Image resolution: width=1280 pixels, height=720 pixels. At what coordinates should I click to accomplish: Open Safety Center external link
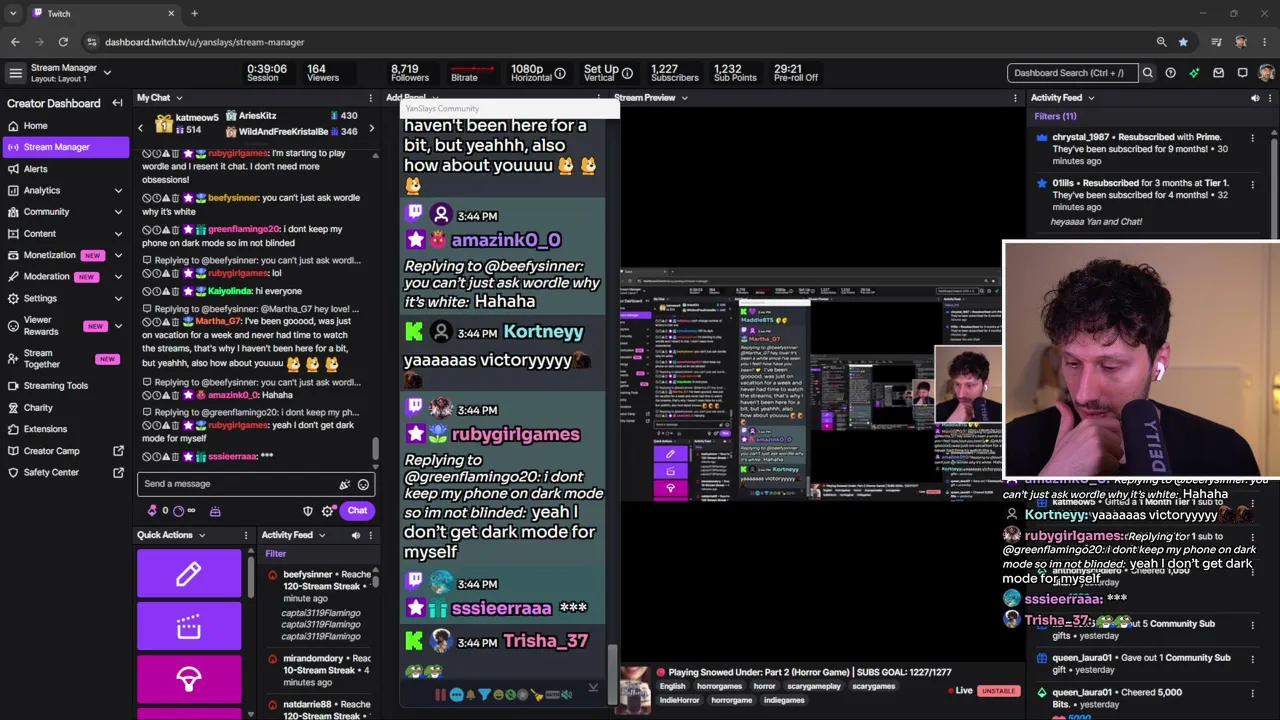tap(118, 473)
